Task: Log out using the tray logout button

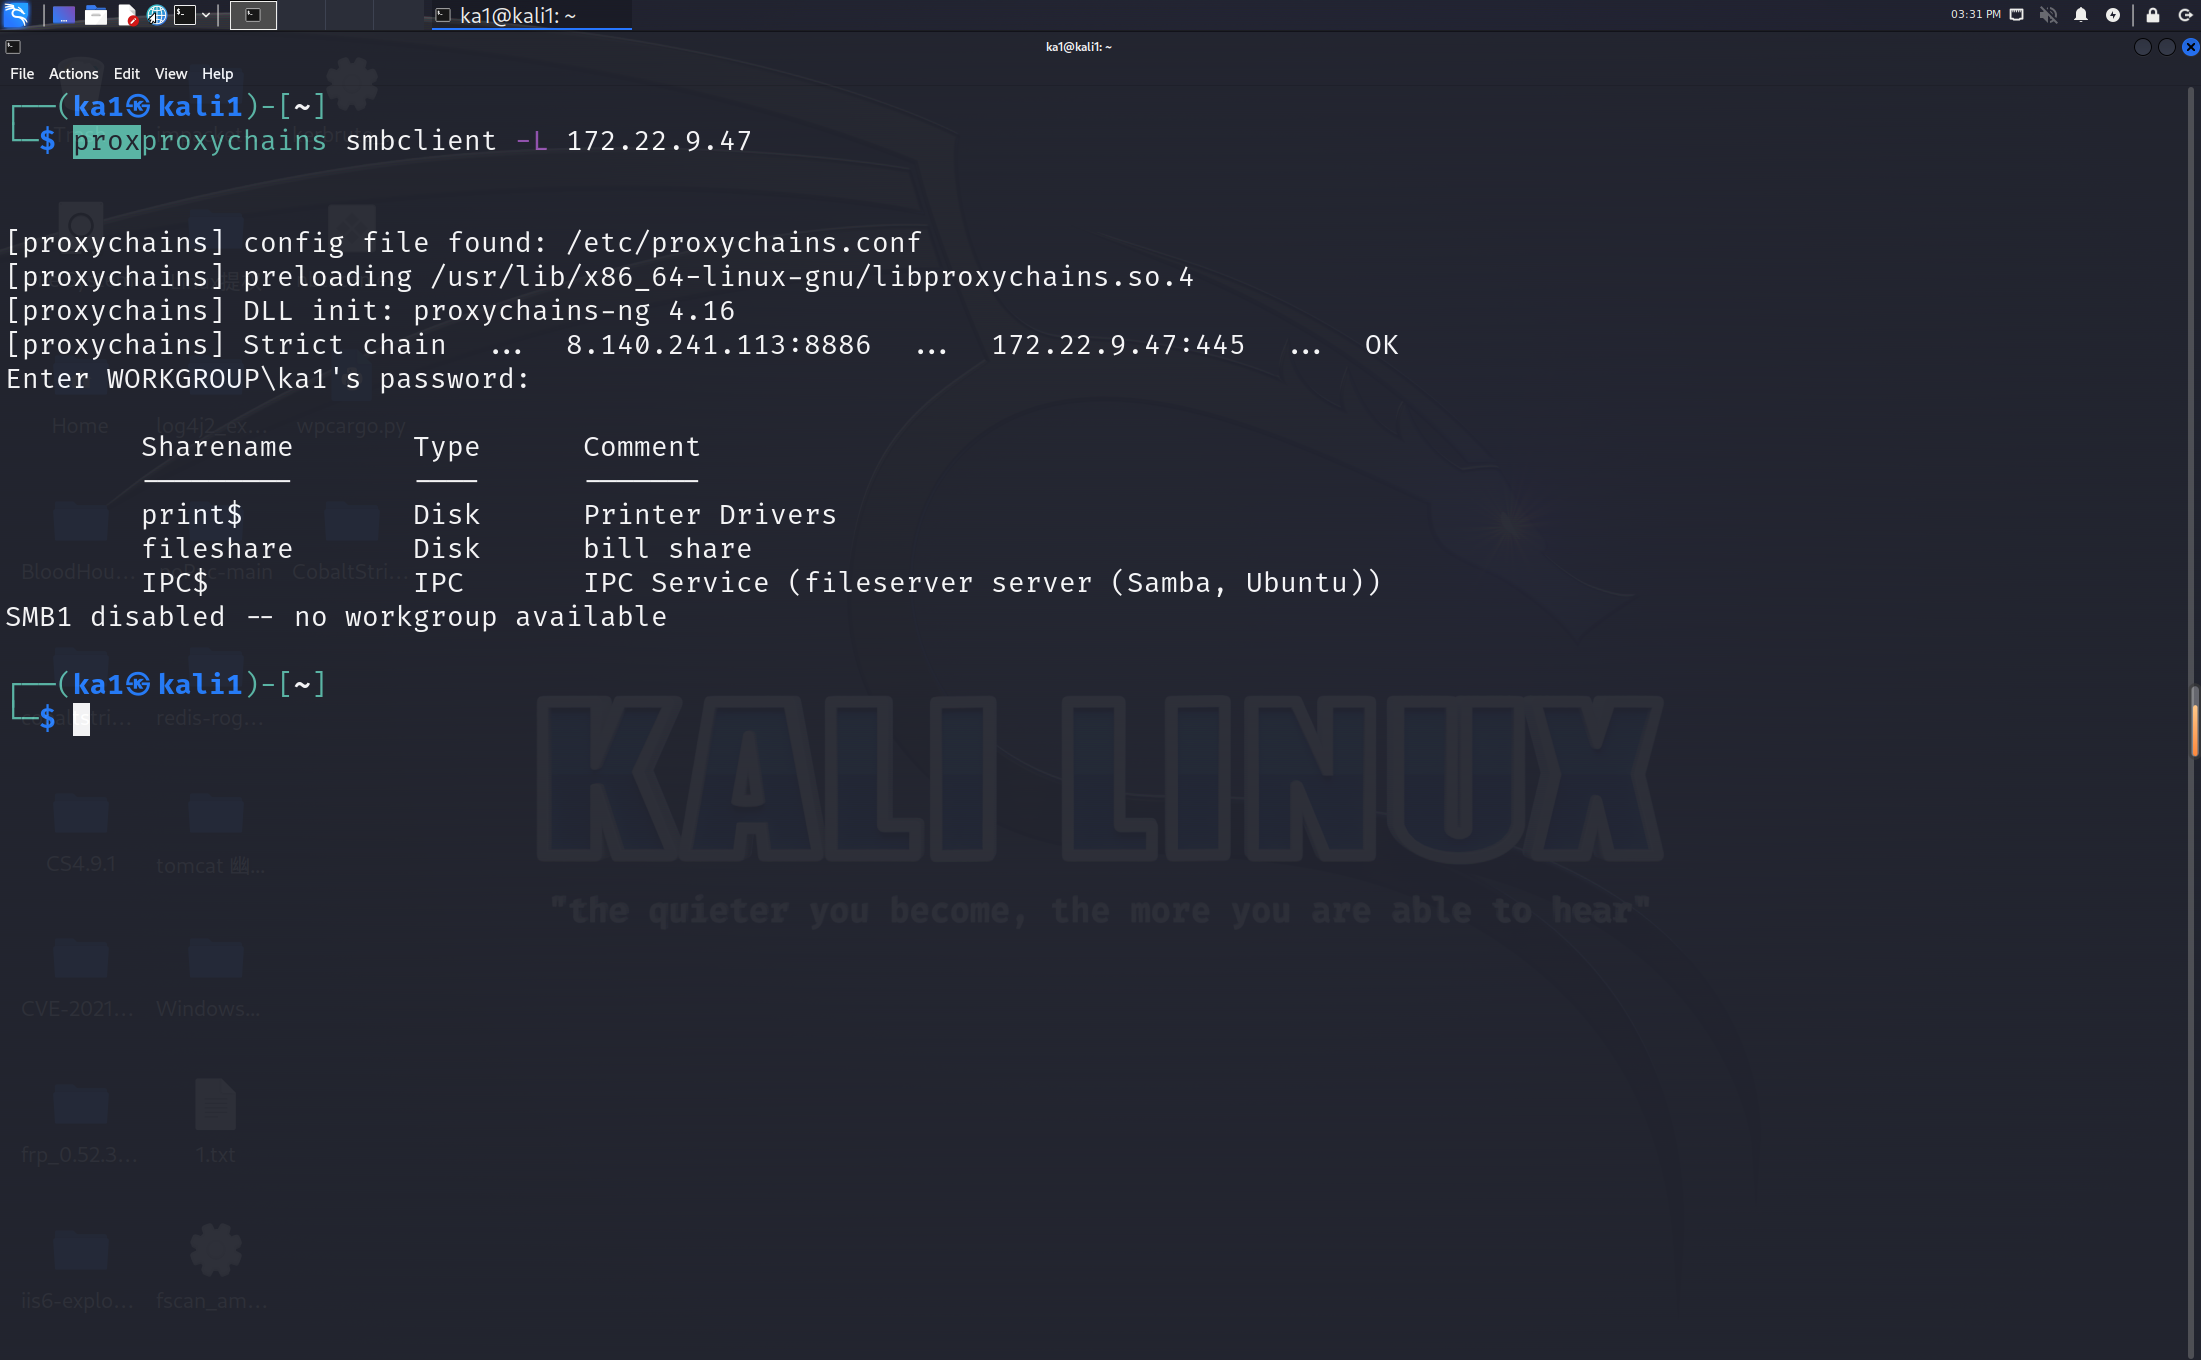Action: 2184,15
